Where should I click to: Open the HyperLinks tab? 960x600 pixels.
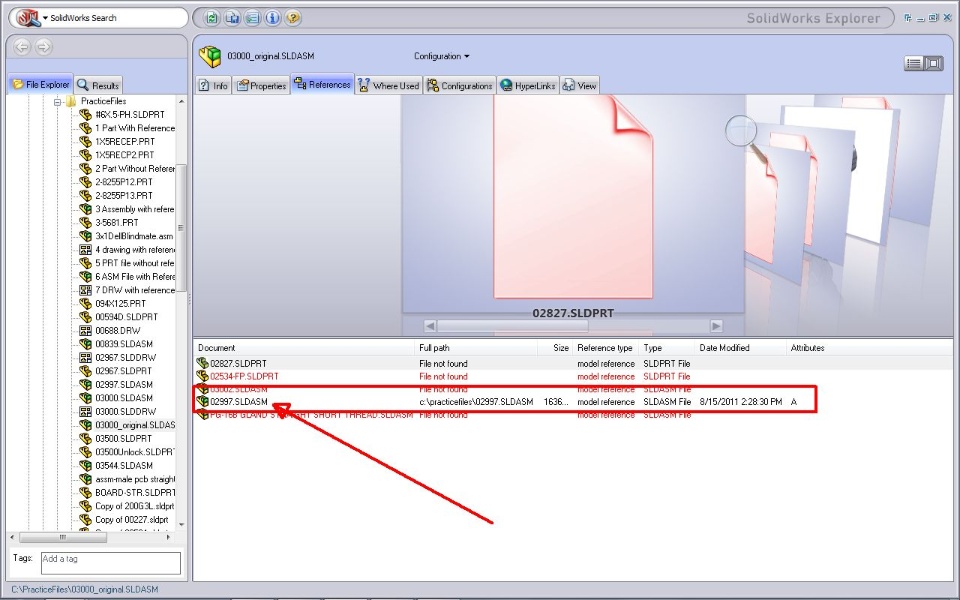coord(528,86)
